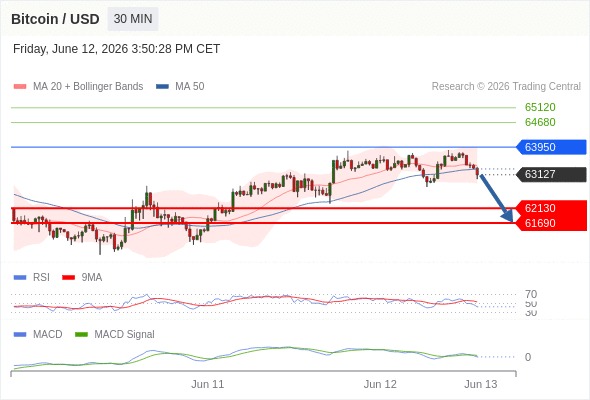Viewport: 590px width, 400px height.
Task: Click the red MA 20 + Bollinger Bands swatch
Action: tap(20, 87)
